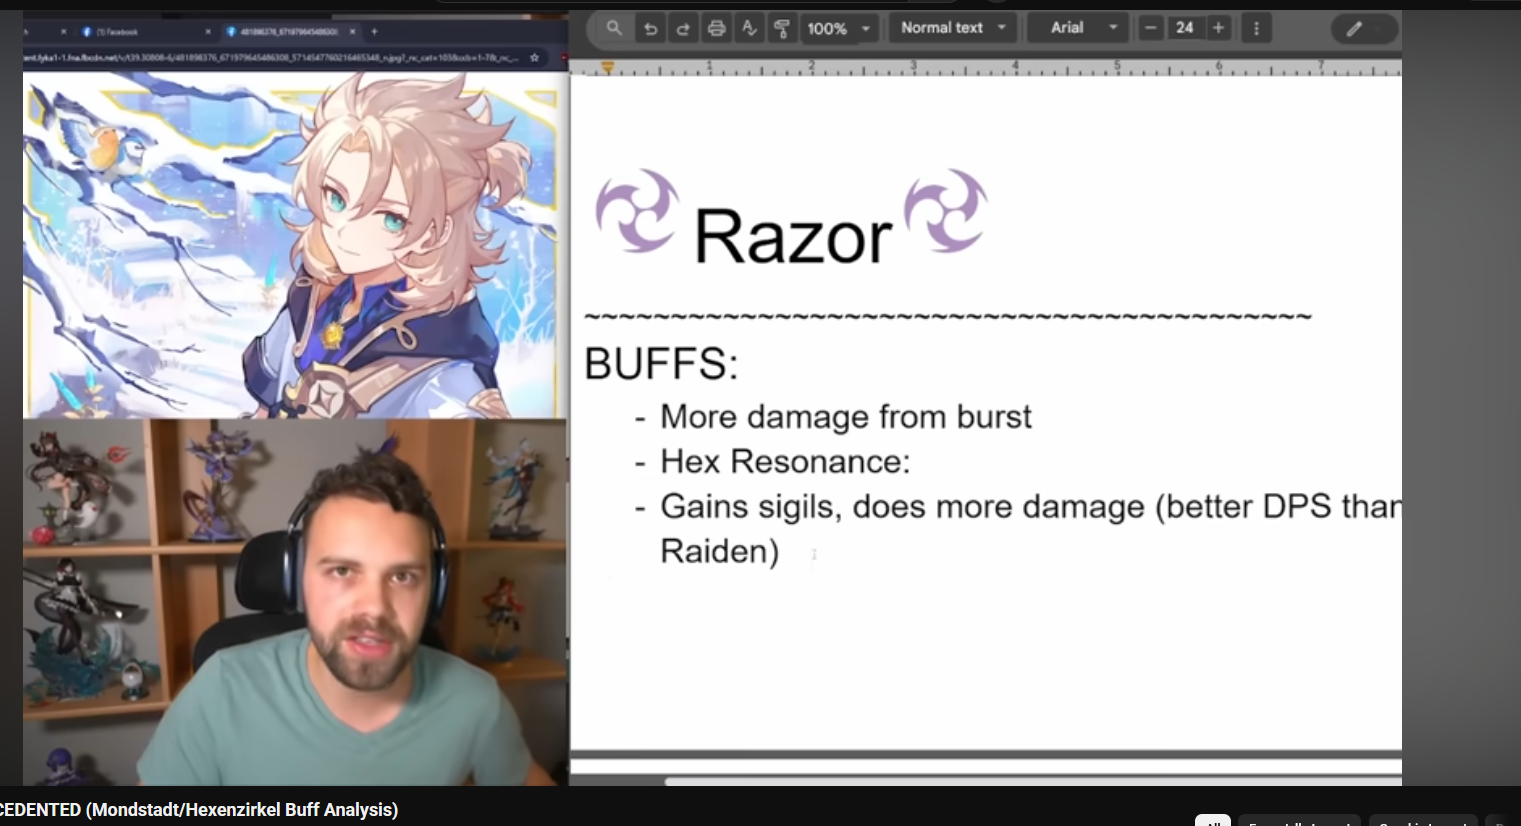Viewport: 1521px width, 826px height.
Task: Click the Razor heading in the document
Action: pyautogui.click(x=792, y=237)
